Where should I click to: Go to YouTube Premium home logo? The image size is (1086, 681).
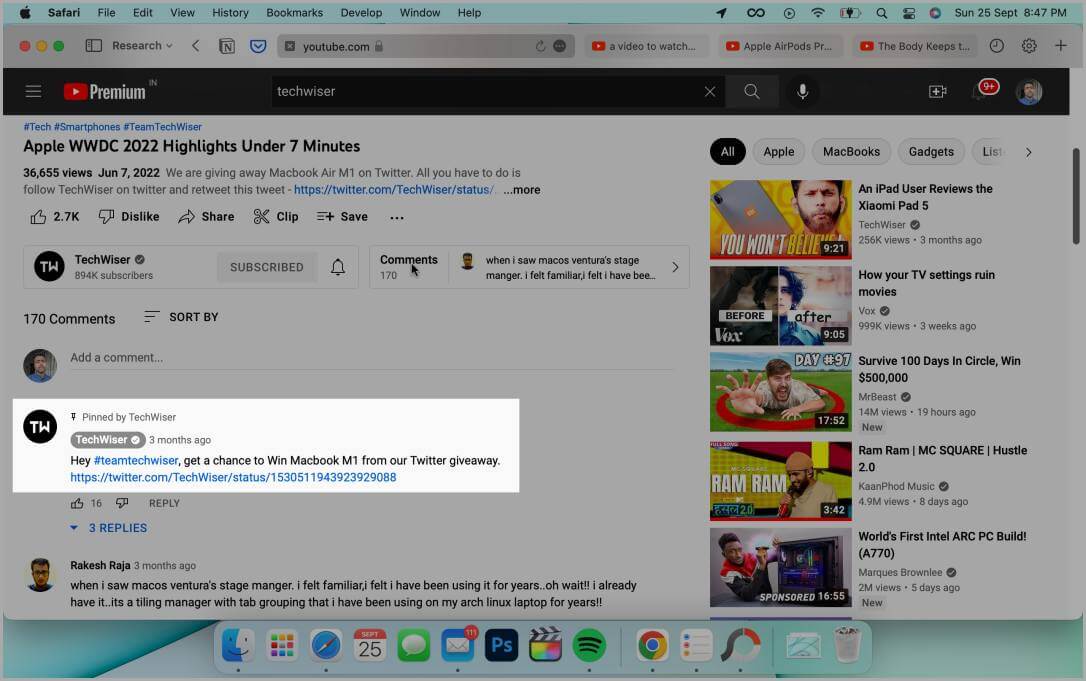[x=105, y=91]
